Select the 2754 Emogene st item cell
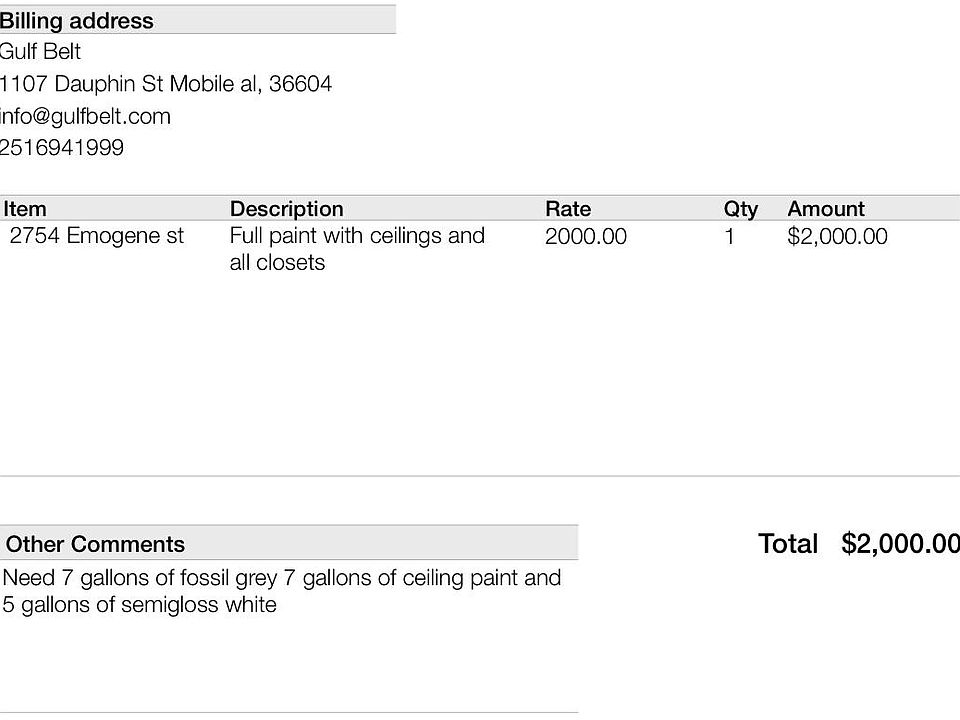The width and height of the screenshot is (960, 720). pos(97,236)
